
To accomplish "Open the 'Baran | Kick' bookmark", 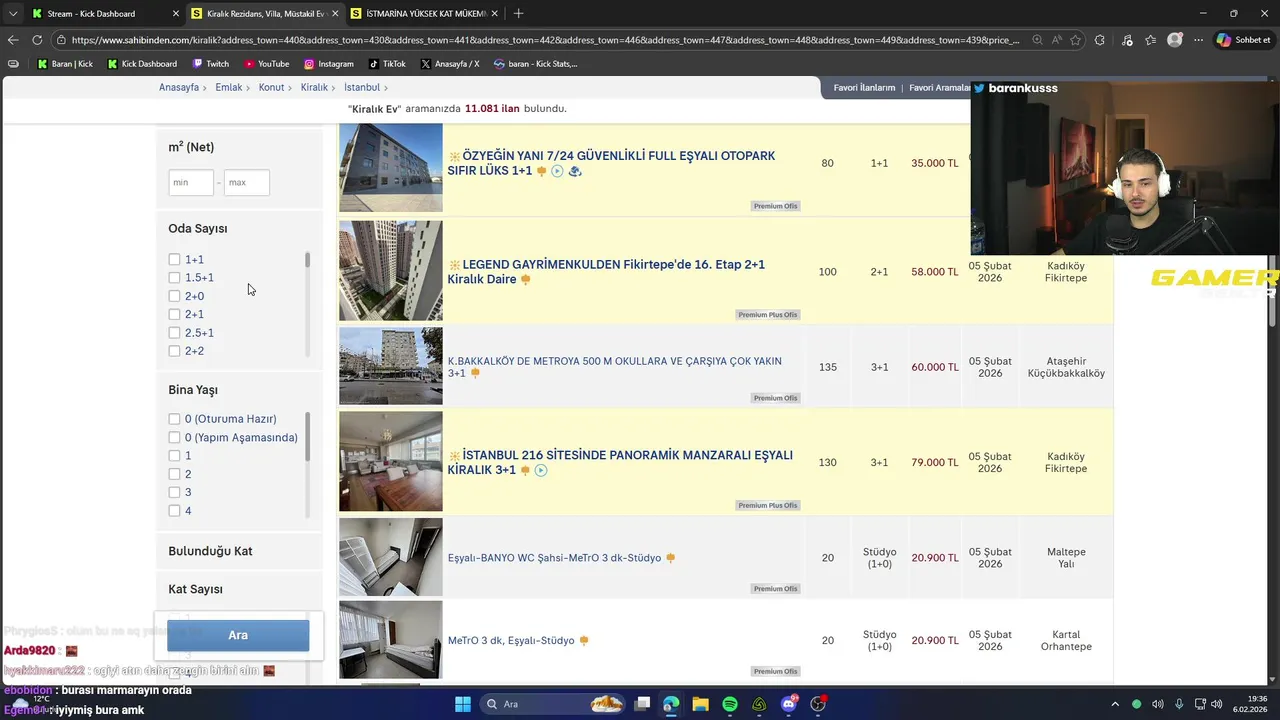I will (x=65, y=64).
